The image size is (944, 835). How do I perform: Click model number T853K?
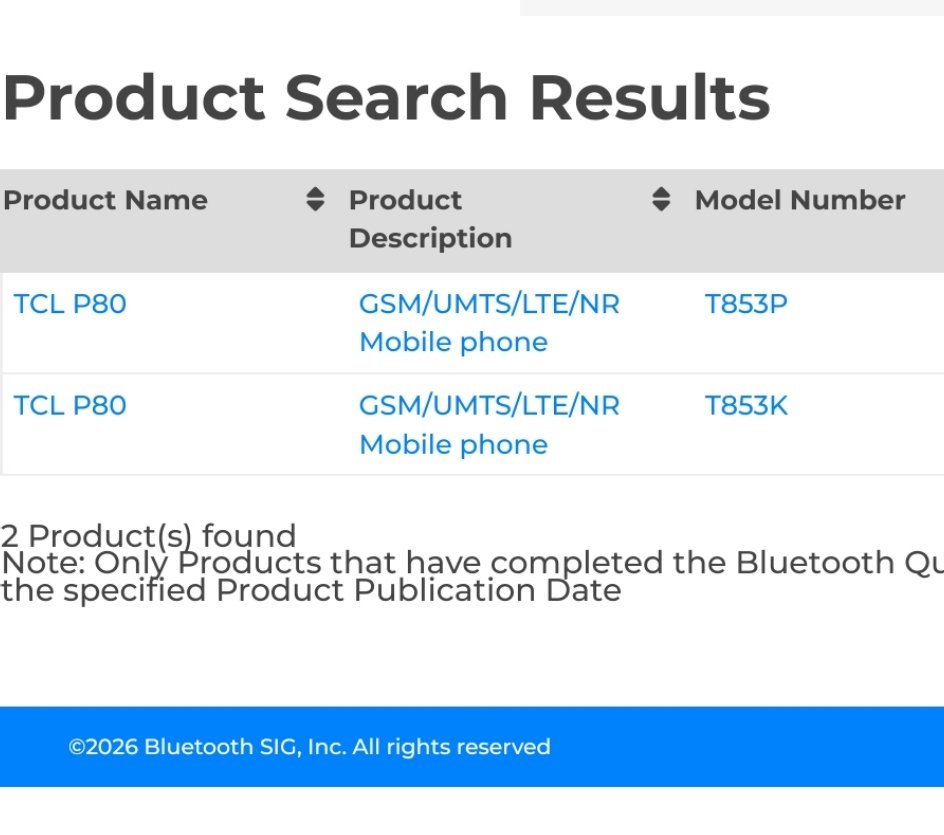tap(746, 406)
